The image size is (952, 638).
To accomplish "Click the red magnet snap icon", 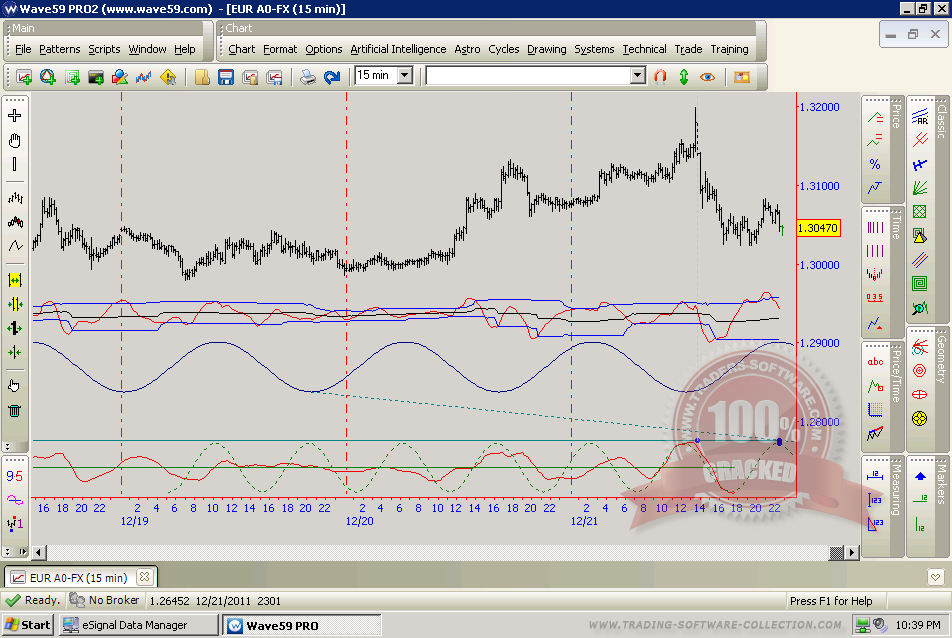I will 660,76.
